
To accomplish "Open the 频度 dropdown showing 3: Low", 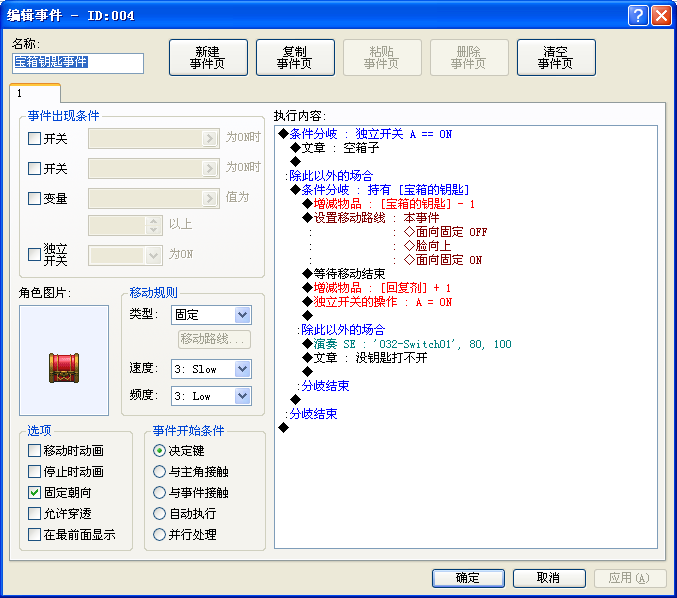I will pos(212,396).
